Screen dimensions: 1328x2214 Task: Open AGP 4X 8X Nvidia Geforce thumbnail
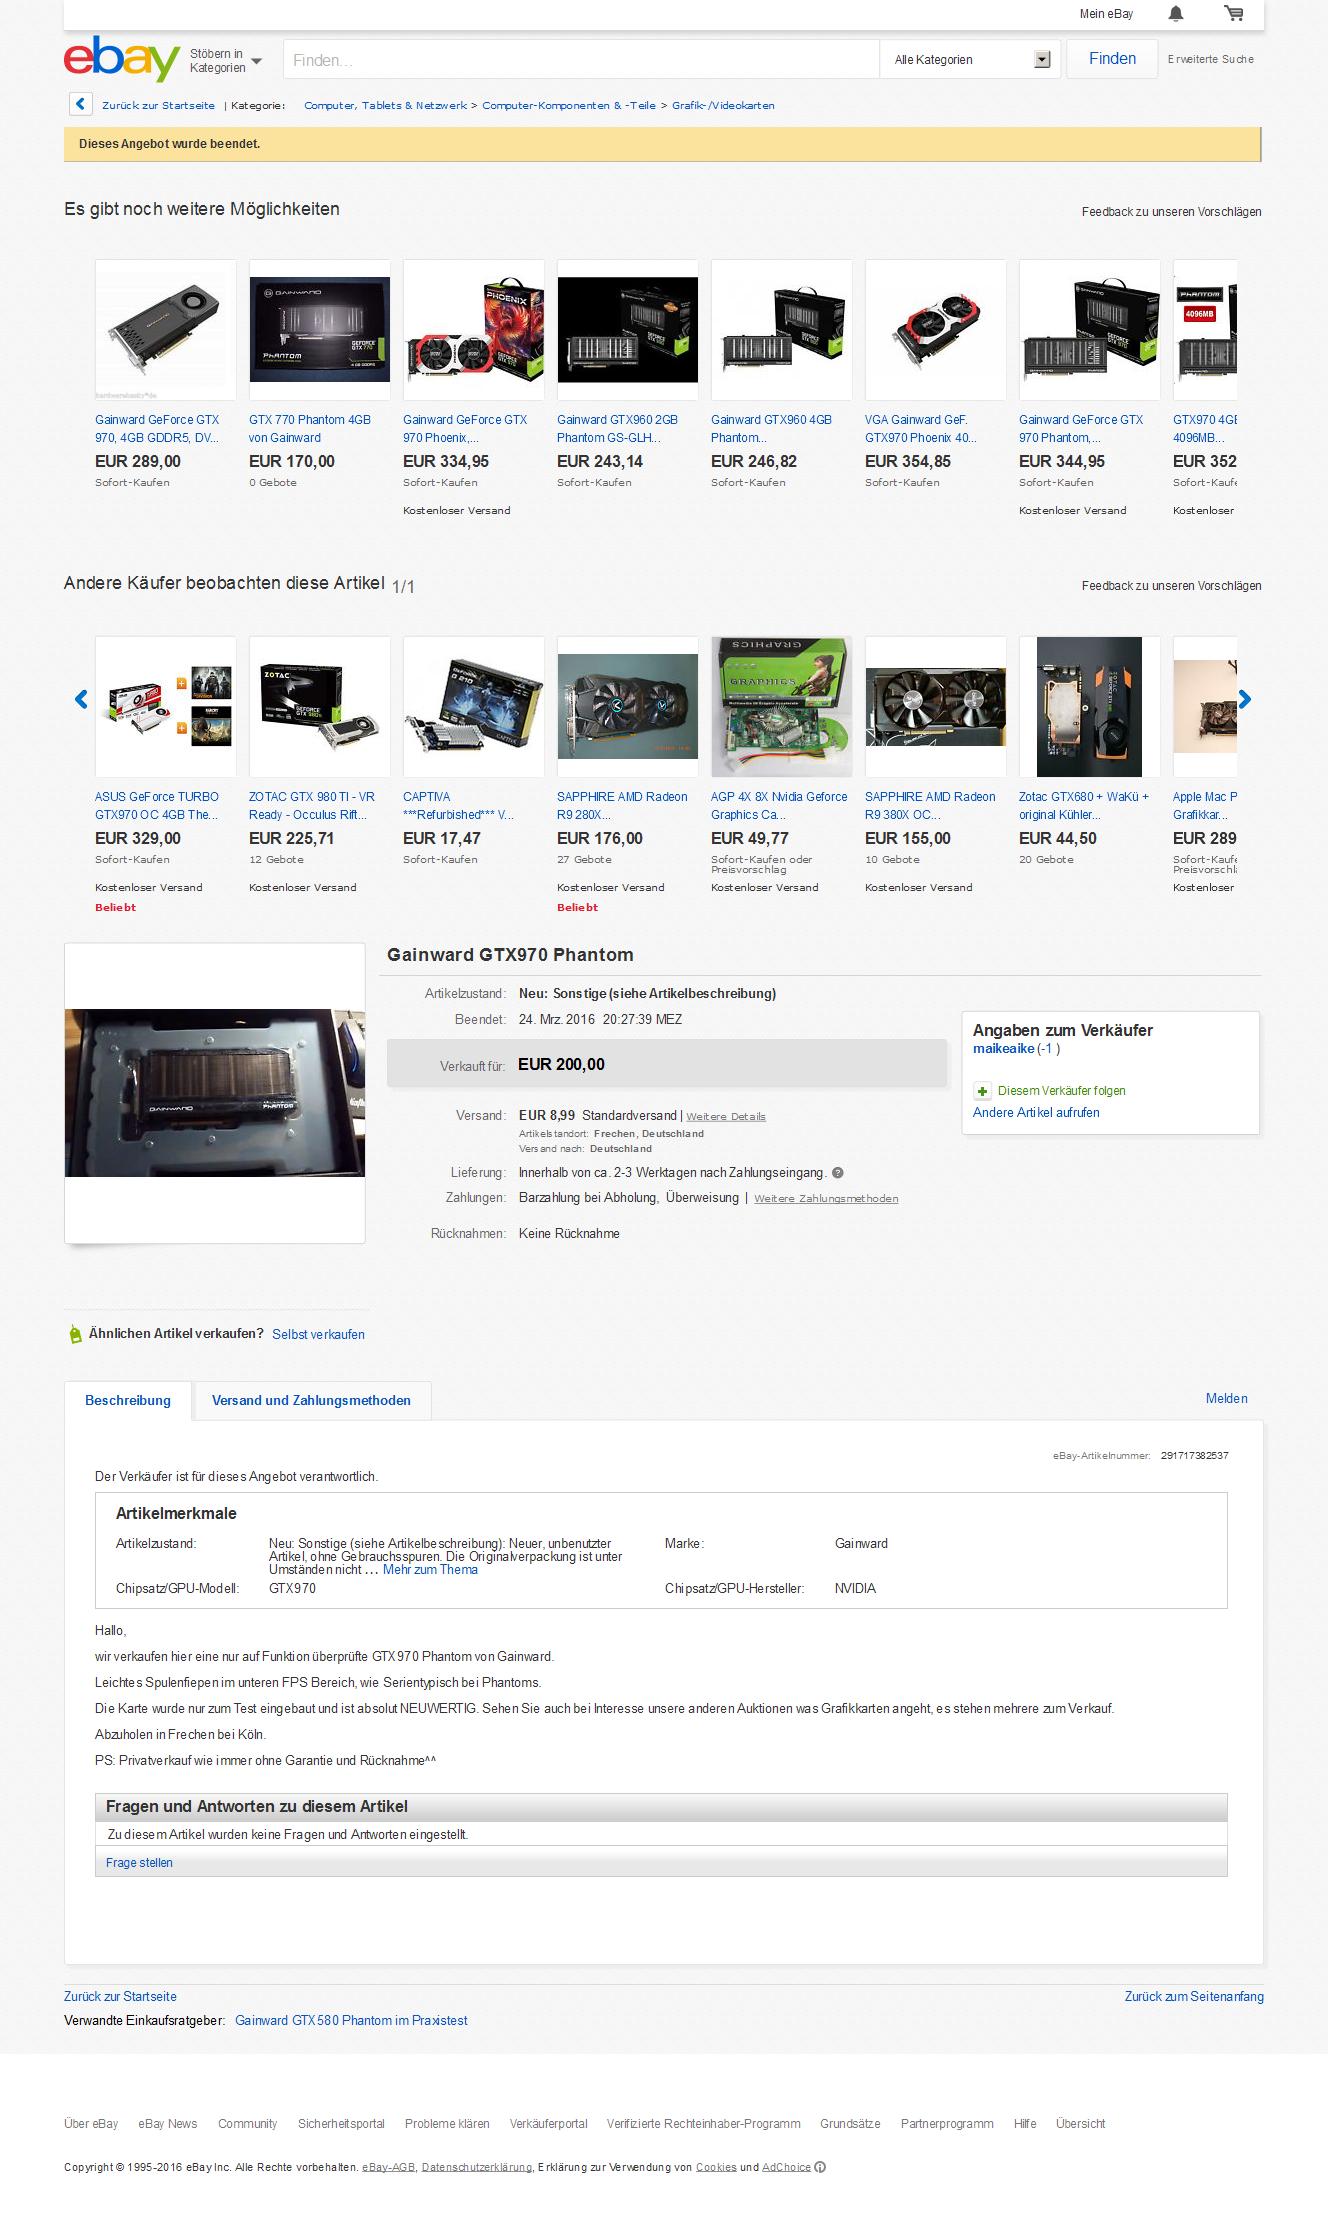[x=782, y=707]
